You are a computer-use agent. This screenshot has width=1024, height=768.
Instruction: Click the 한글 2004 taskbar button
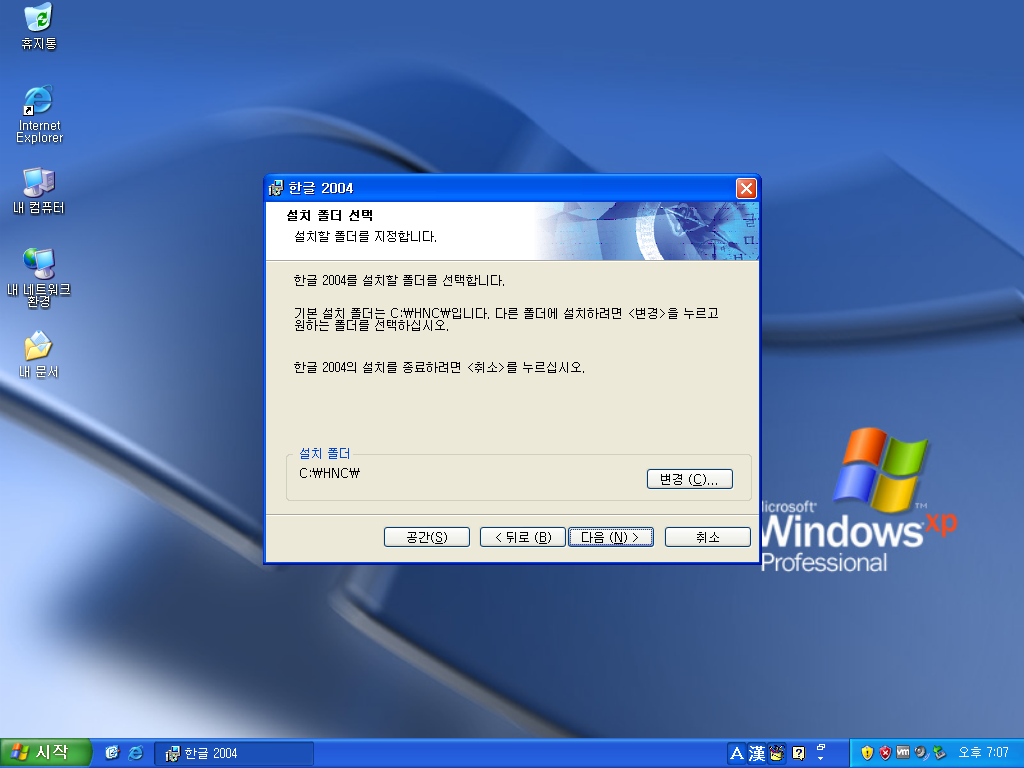click(234, 754)
